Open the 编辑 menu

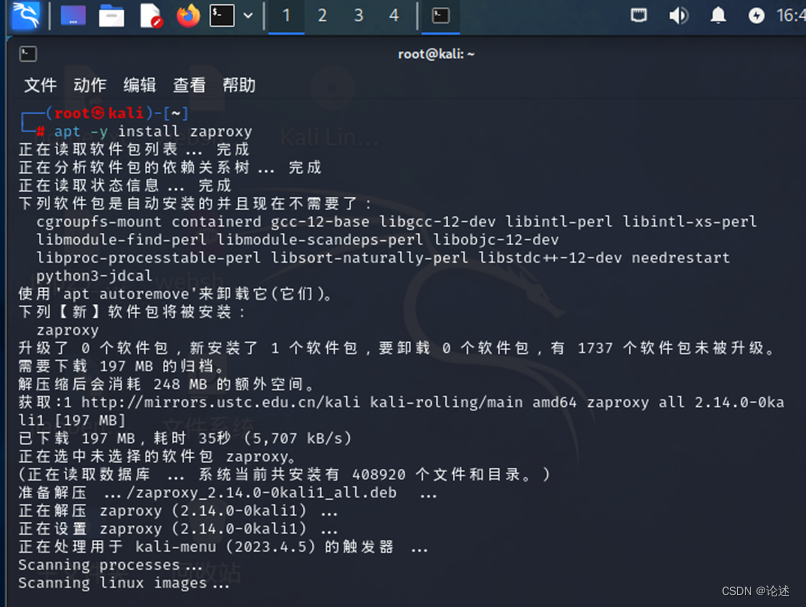(x=140, y=85)
